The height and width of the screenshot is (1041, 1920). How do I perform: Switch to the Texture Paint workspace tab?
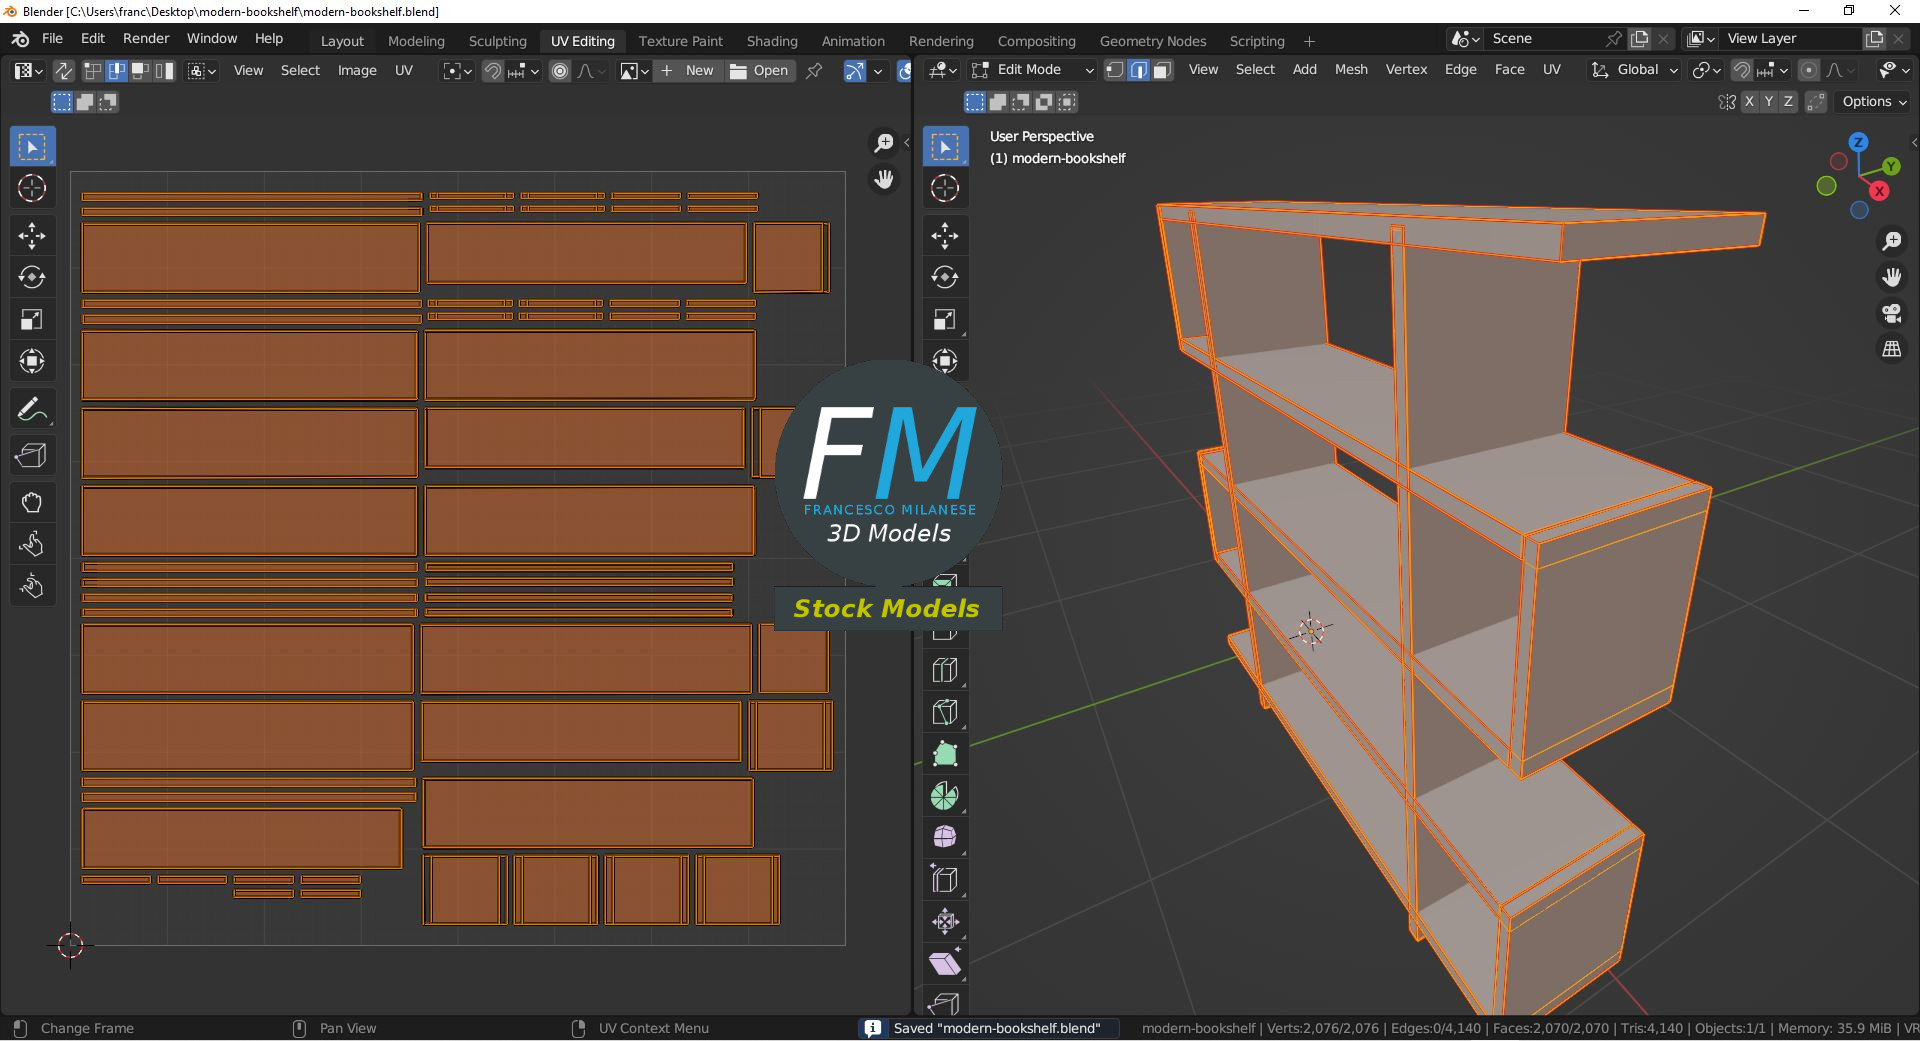click(x=680, y=41)
